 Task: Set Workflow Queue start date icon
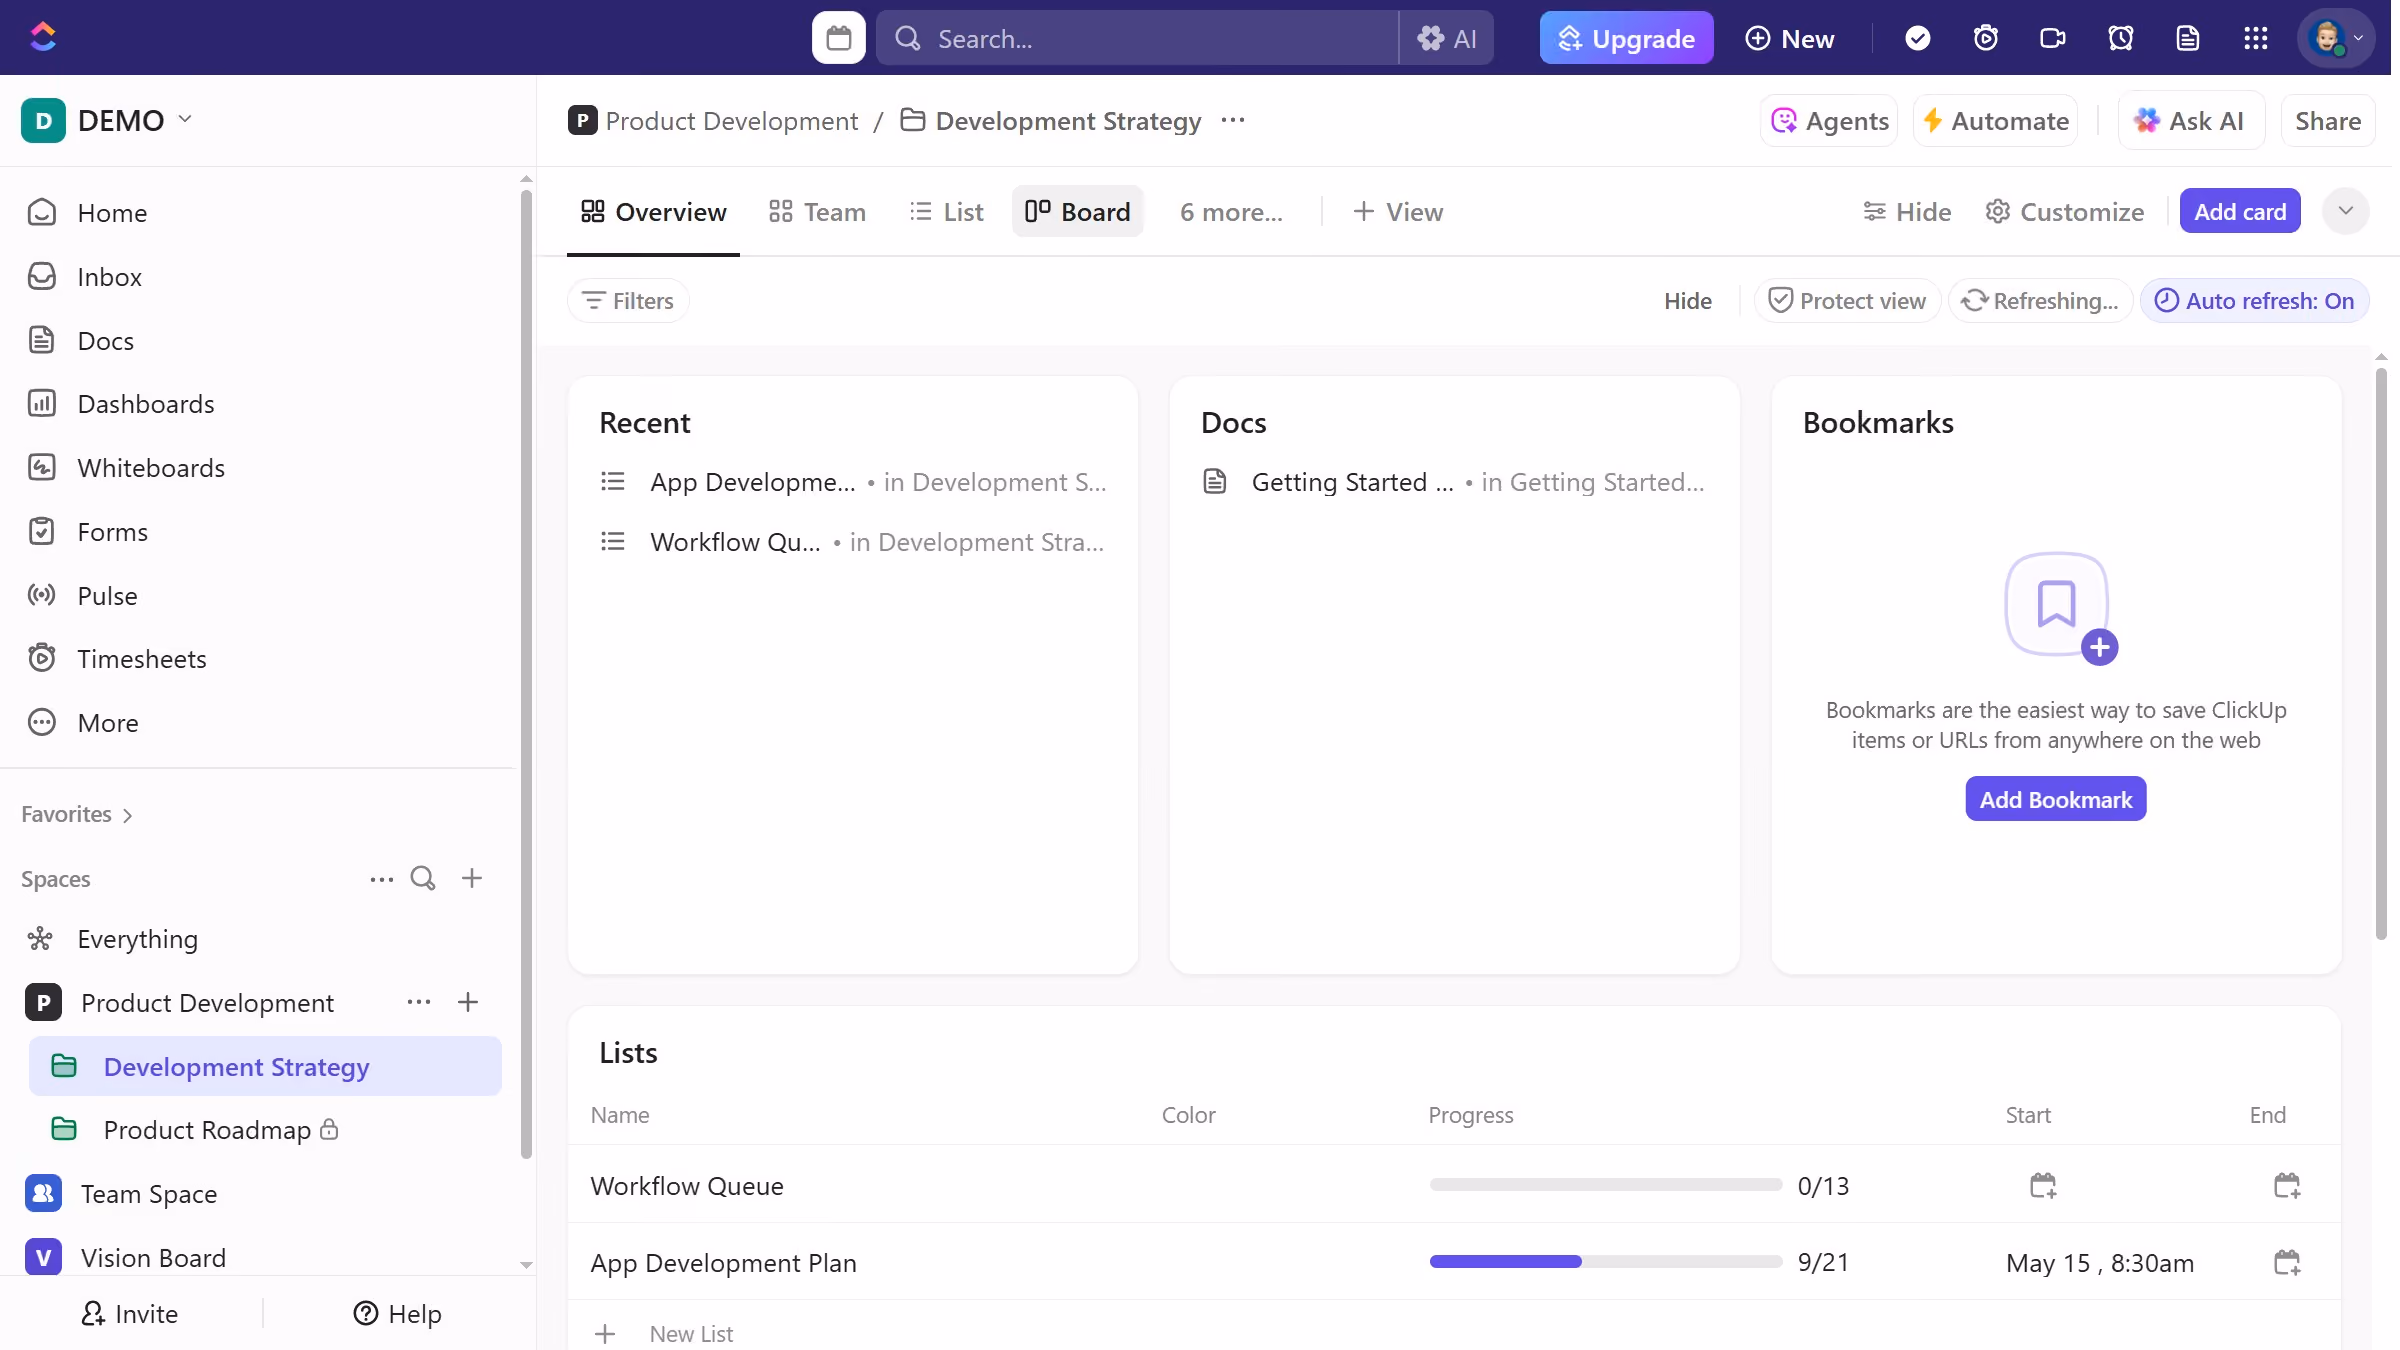click(x=2043, y=1186)
